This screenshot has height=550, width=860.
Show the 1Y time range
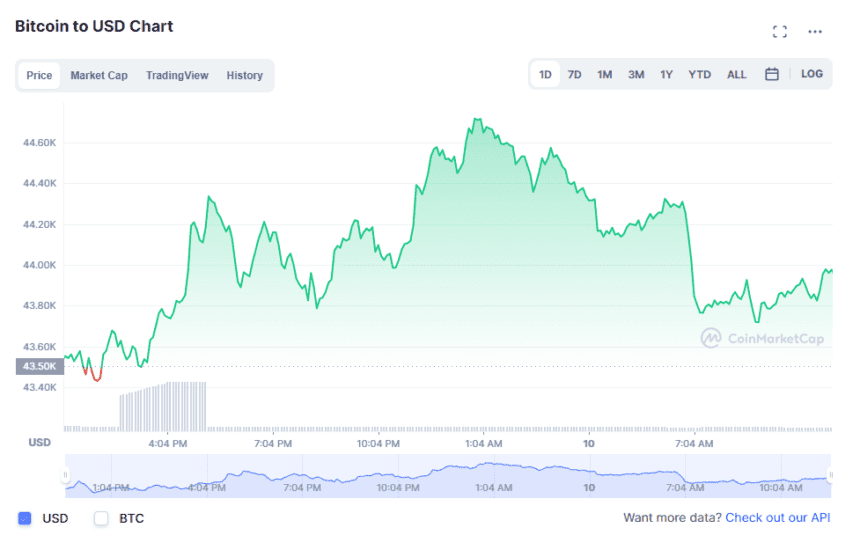[666, 74]
